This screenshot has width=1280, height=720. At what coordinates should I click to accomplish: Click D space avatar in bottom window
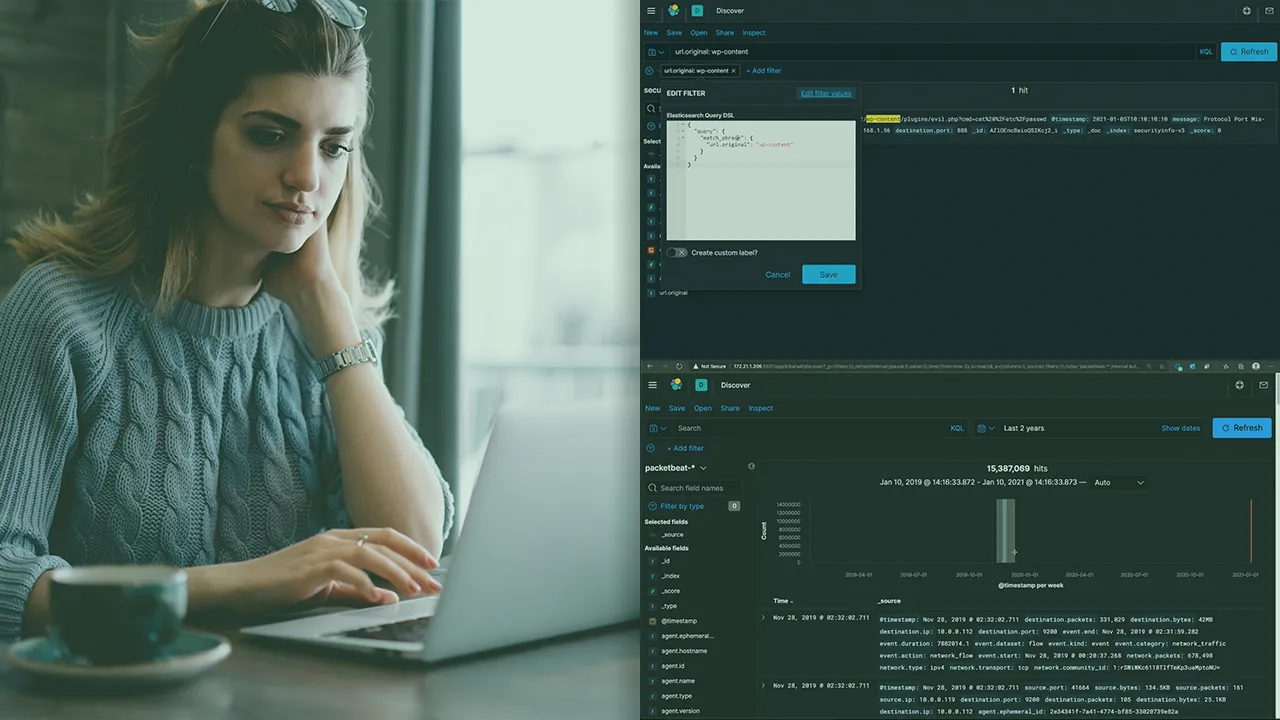[x=701, y=385]
